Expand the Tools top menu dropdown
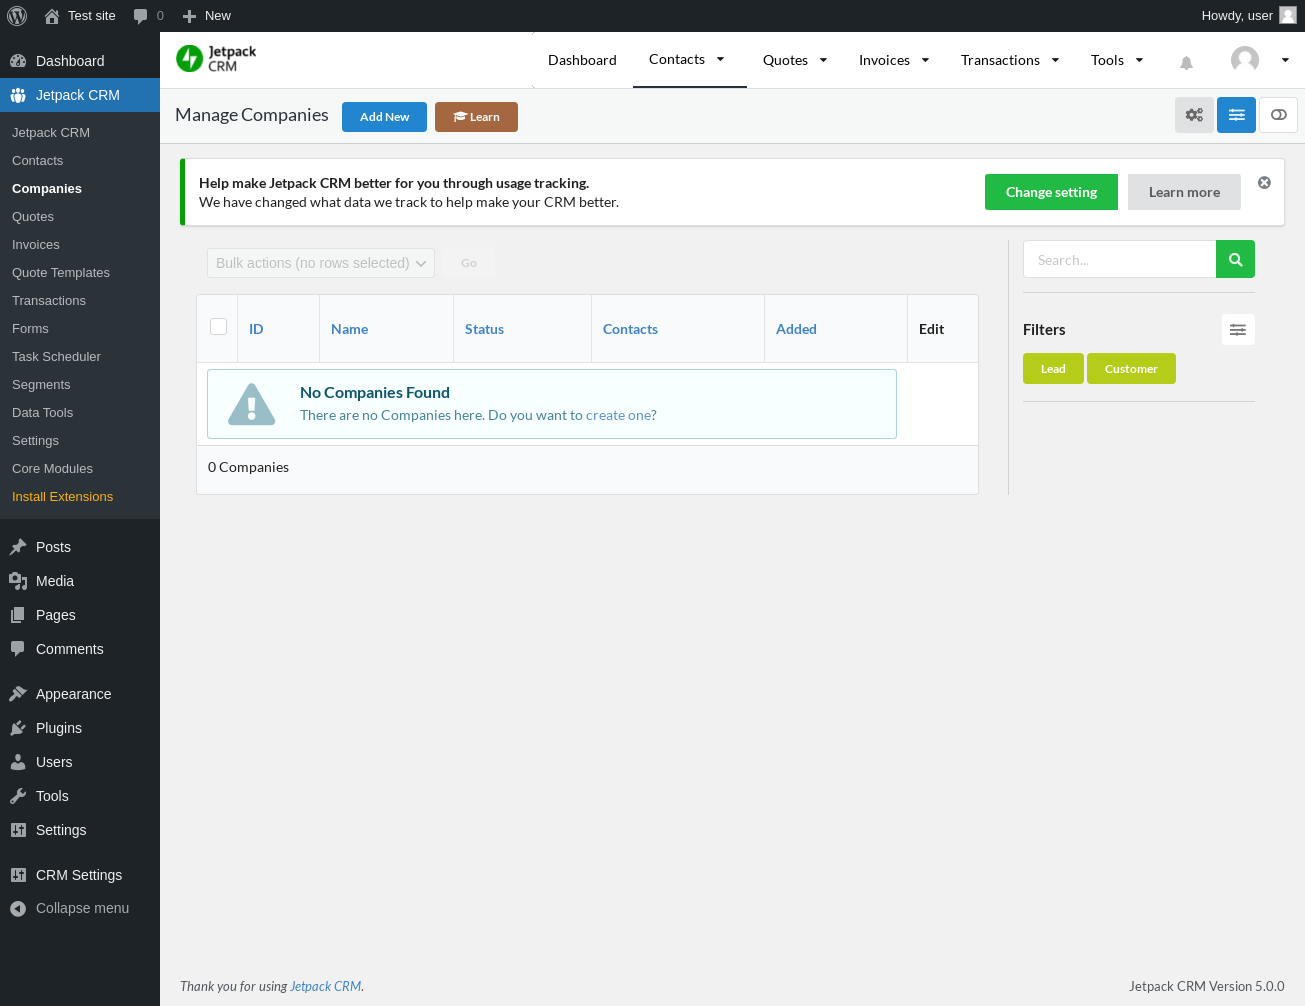 [x=1139, y=60]
